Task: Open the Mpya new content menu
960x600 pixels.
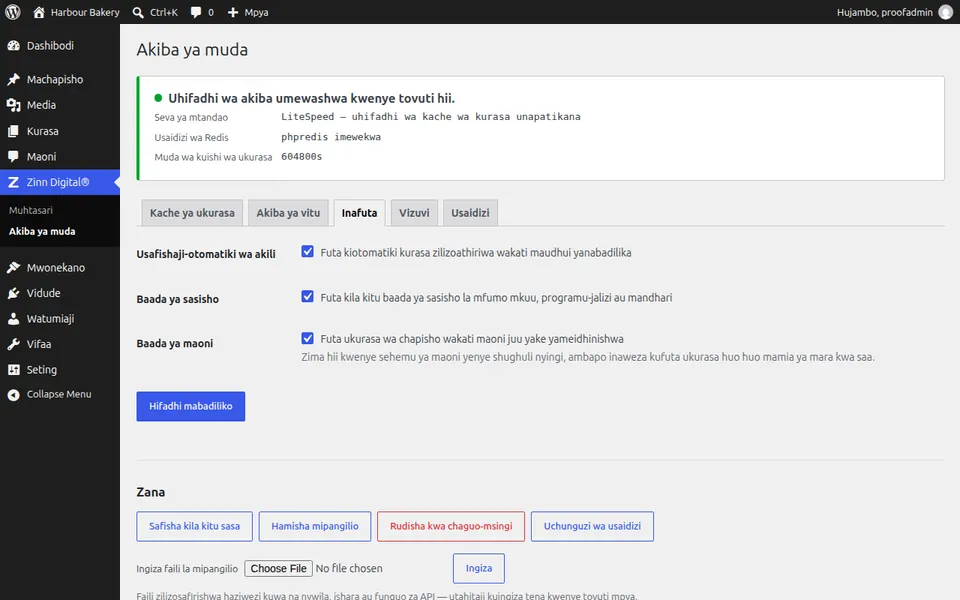Action: (x=256, y=12)
